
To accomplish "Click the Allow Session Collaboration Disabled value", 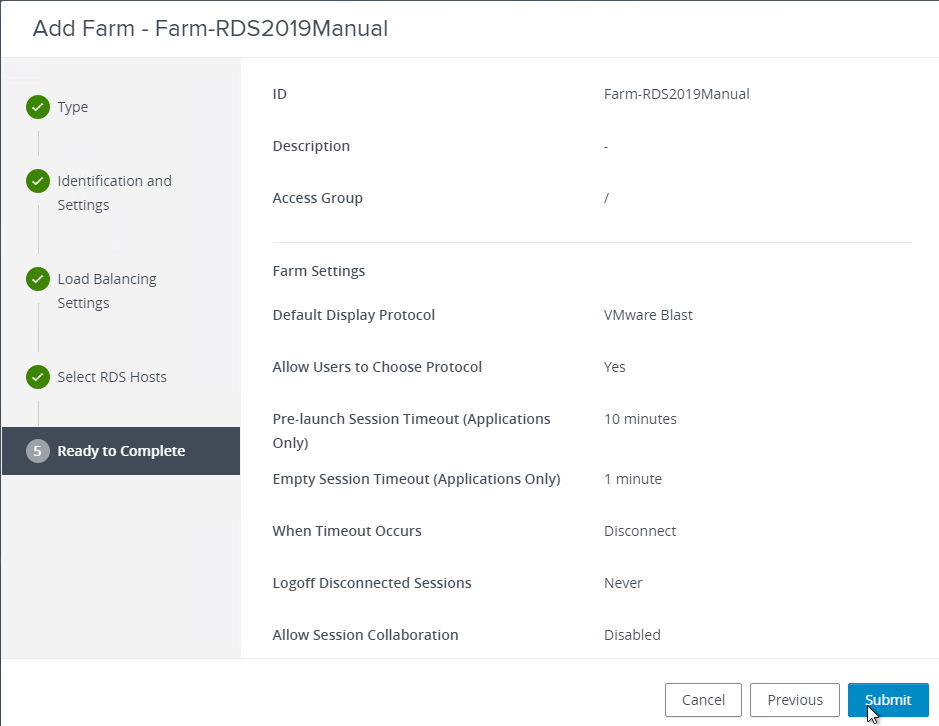I will (x=632, y=635).
